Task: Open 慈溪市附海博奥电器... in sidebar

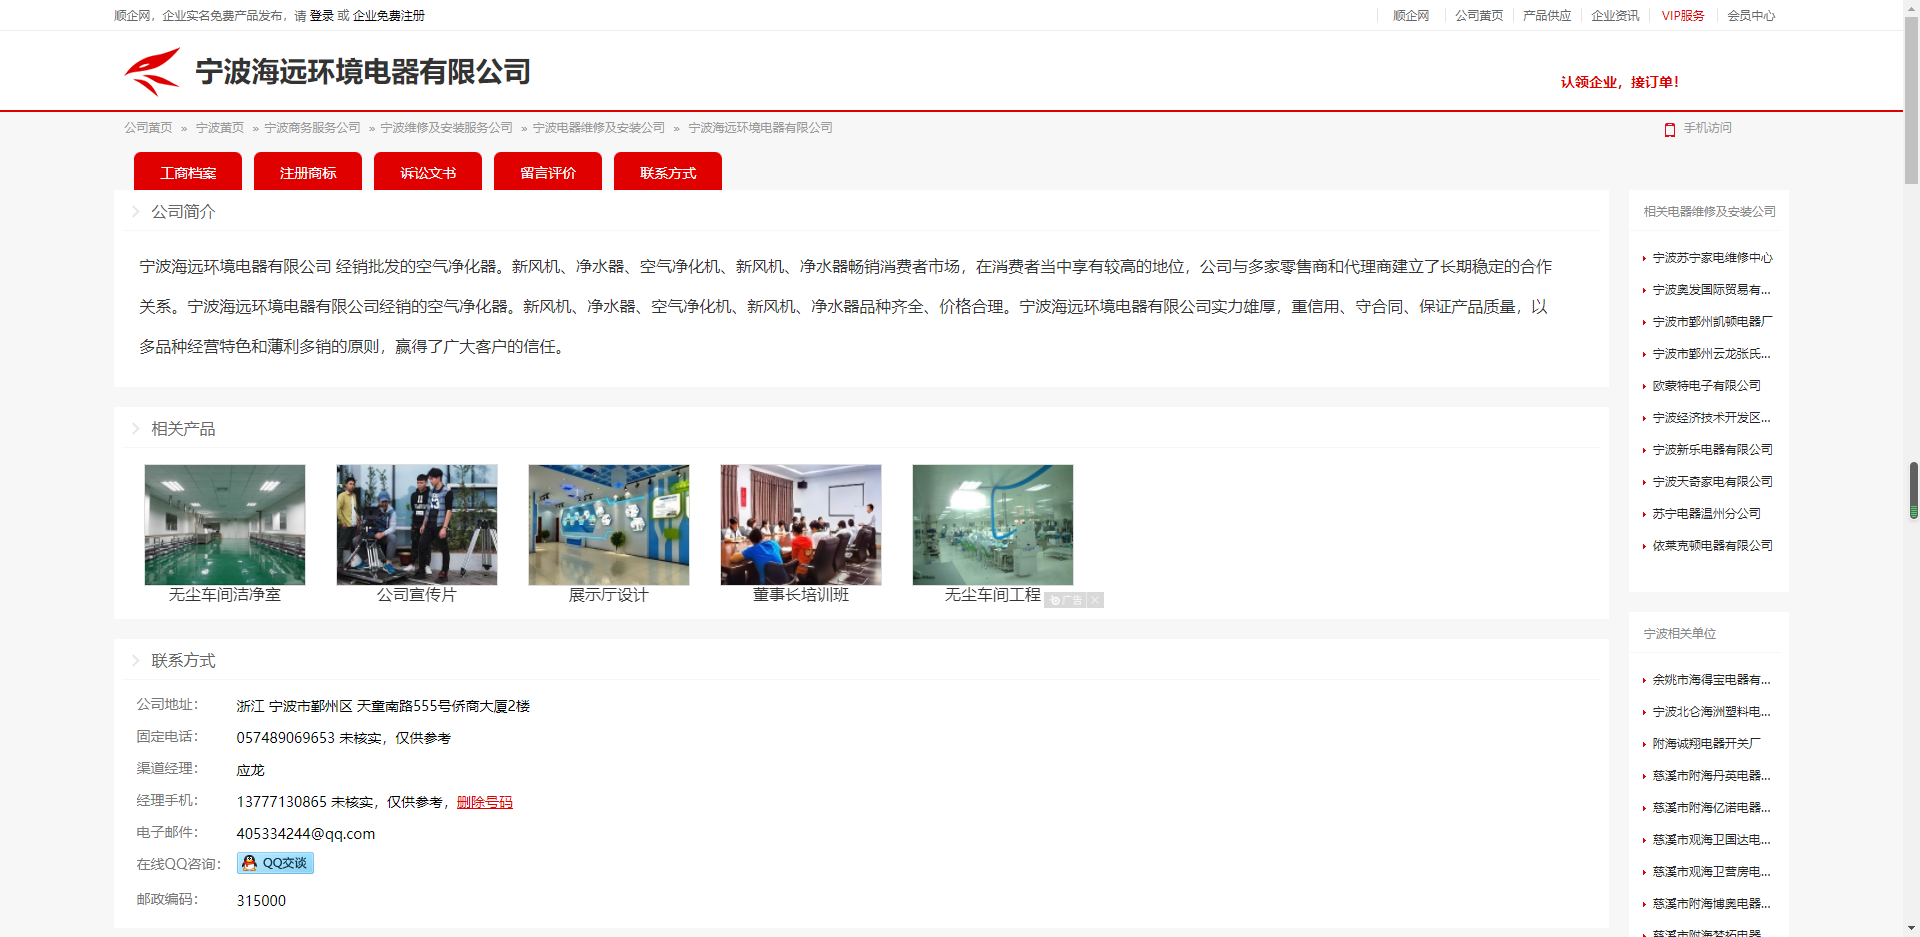Action: pyautogui.click(x=1711, y=904)
